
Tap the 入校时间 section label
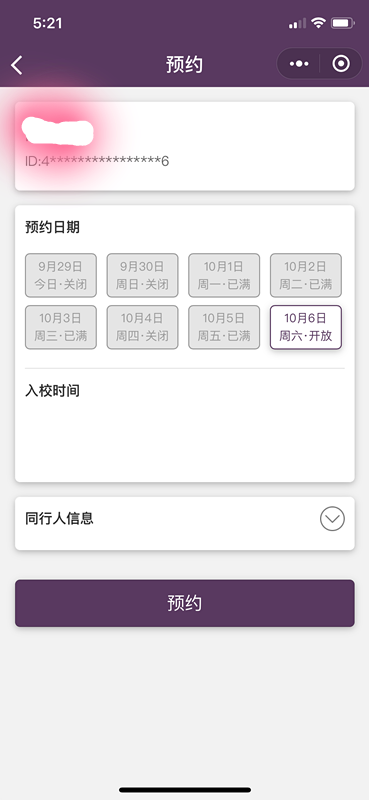pyautogui.click(x=52, y=391)
